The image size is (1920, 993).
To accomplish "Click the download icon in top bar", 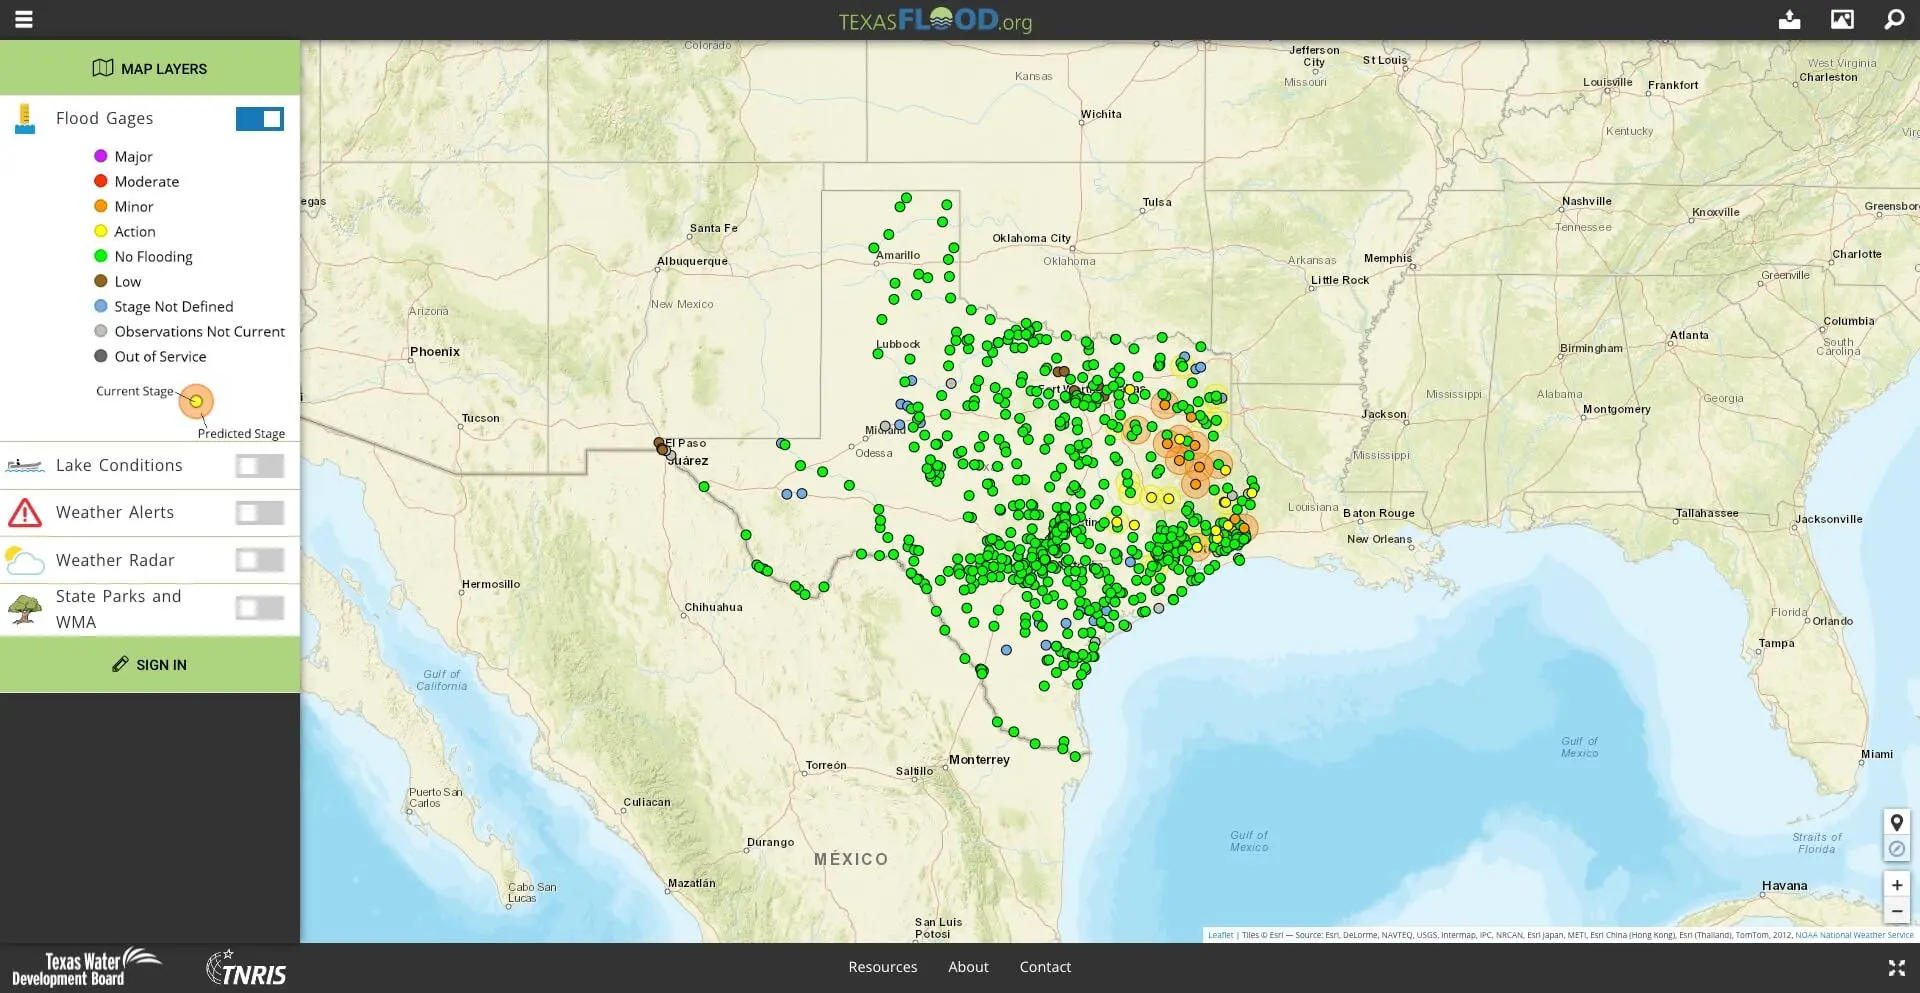I will (1789, 20).
